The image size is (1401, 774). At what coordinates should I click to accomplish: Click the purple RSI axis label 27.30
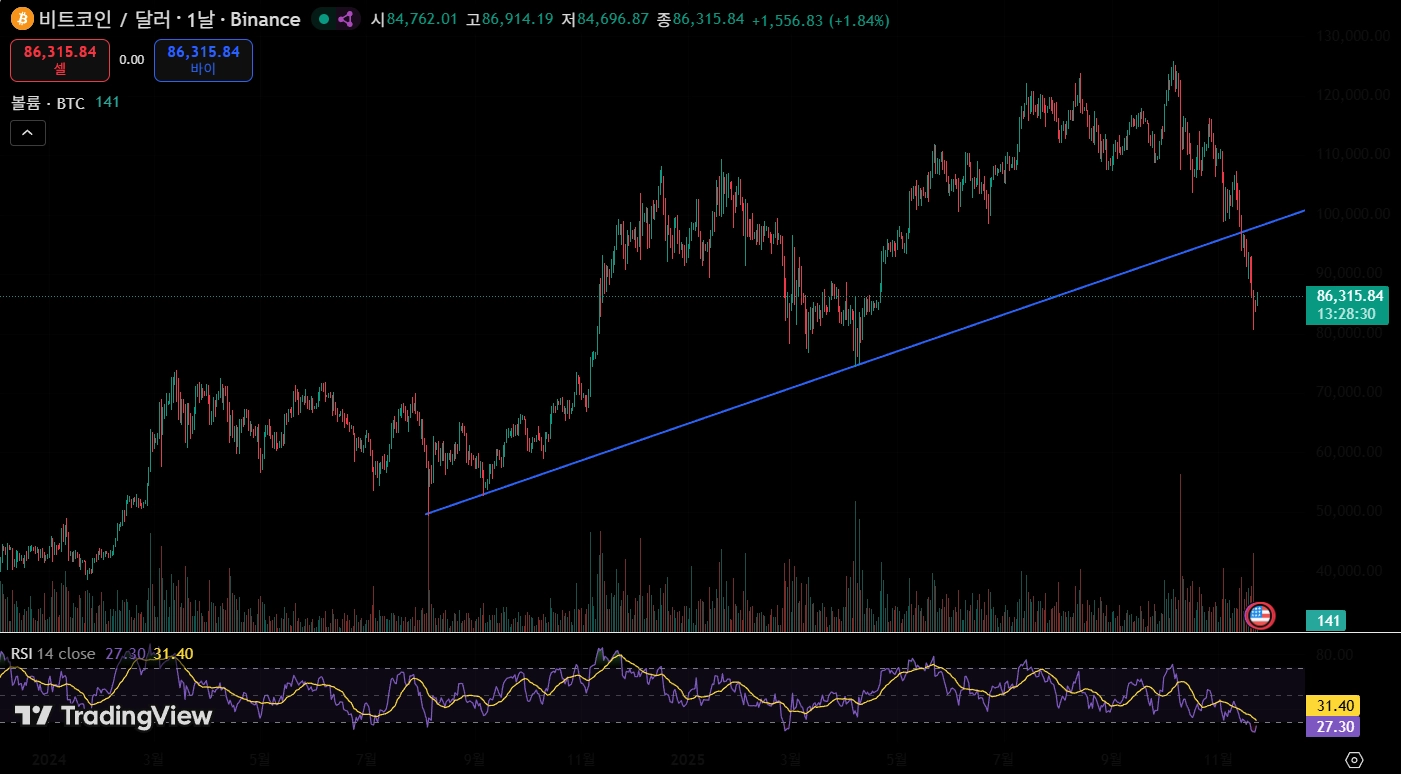pyautogui.click(x=1333, y=727)
